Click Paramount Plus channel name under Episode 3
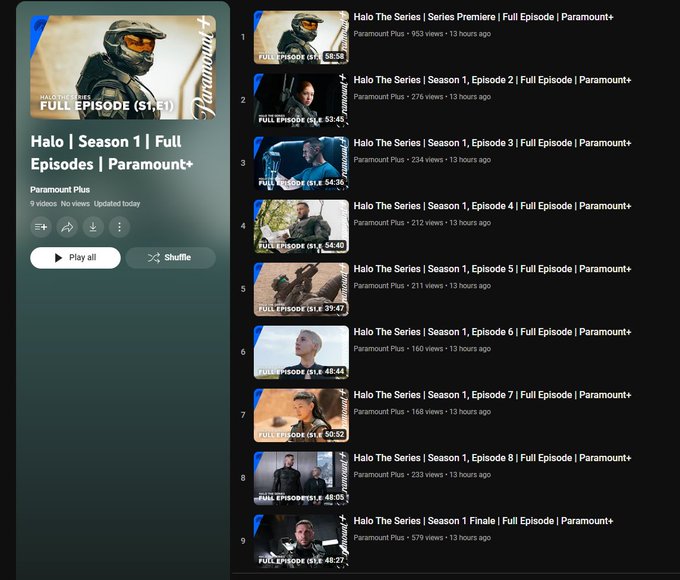This screenshot has height=580, width=680. tap(379, 160)
